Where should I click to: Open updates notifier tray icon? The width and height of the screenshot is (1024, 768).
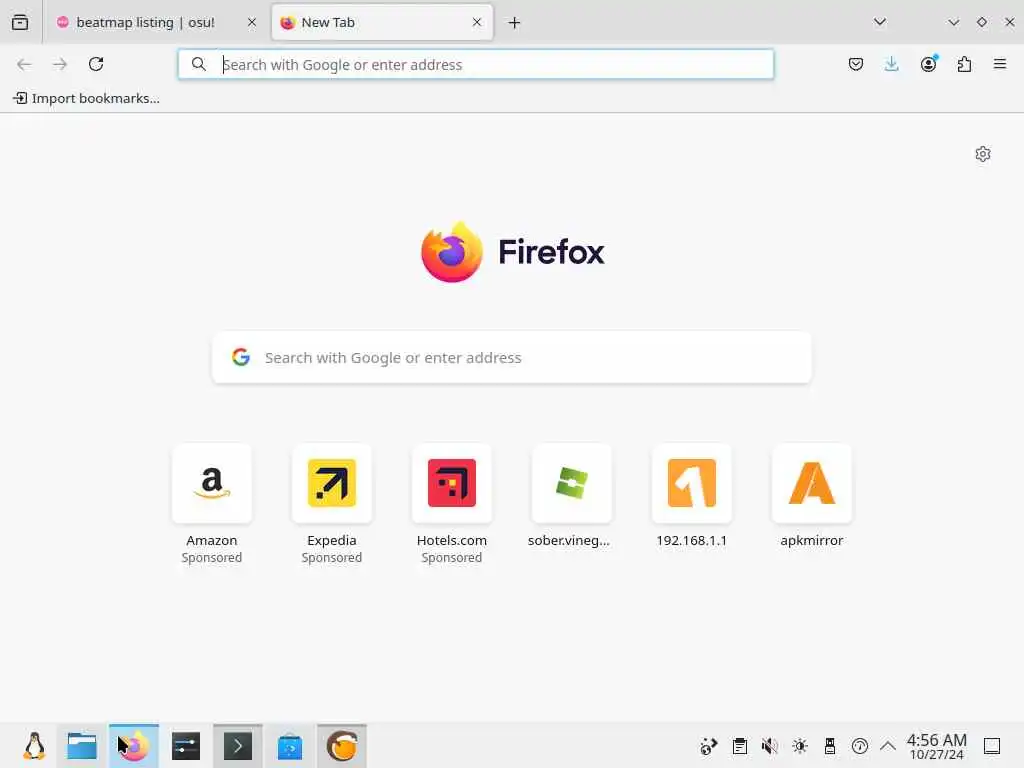[860, 746]
